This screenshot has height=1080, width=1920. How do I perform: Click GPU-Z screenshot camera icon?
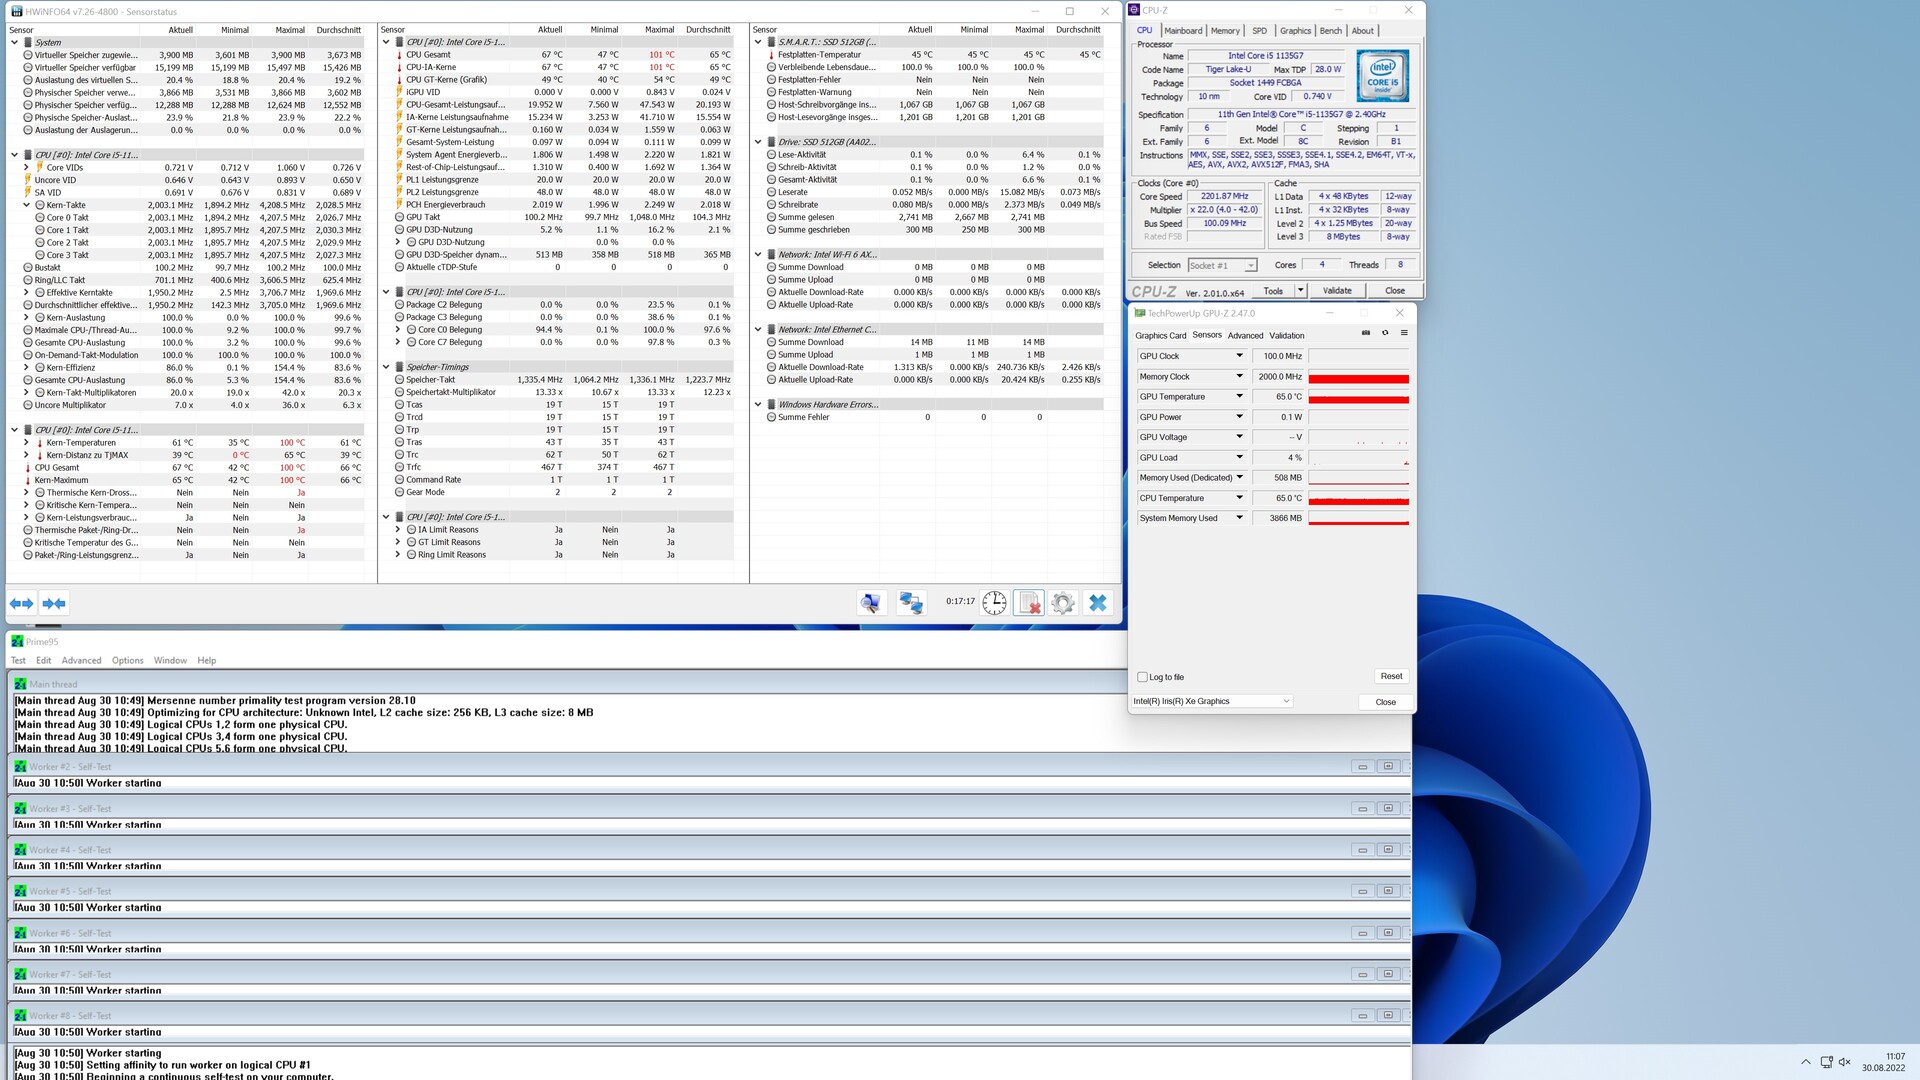[x=1366, y=333]
